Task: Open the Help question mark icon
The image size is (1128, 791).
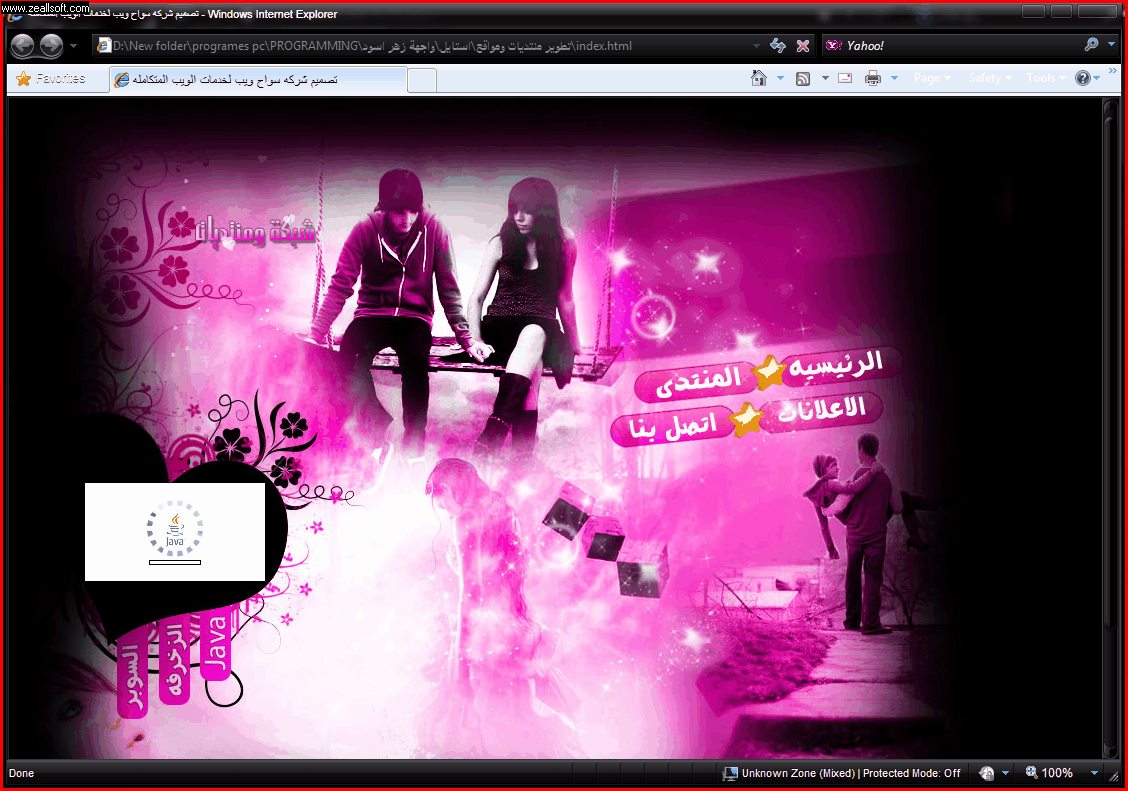Action: (x=1082, y=78)
